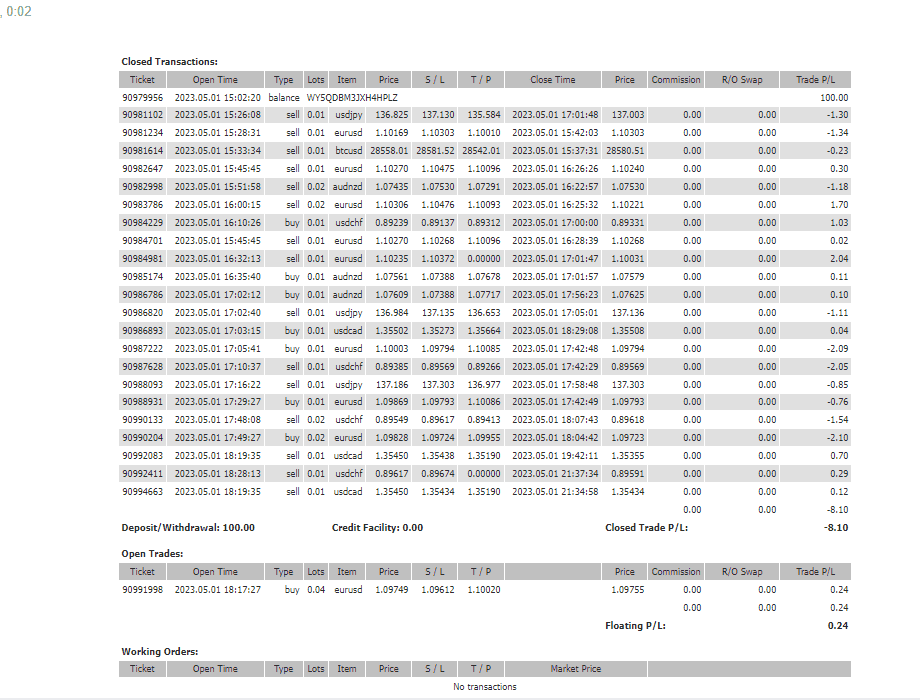Image resolution: width=920 pixels, height=700 pixels.
Task: Select ticket 90992411
Action: pos(143,474)
